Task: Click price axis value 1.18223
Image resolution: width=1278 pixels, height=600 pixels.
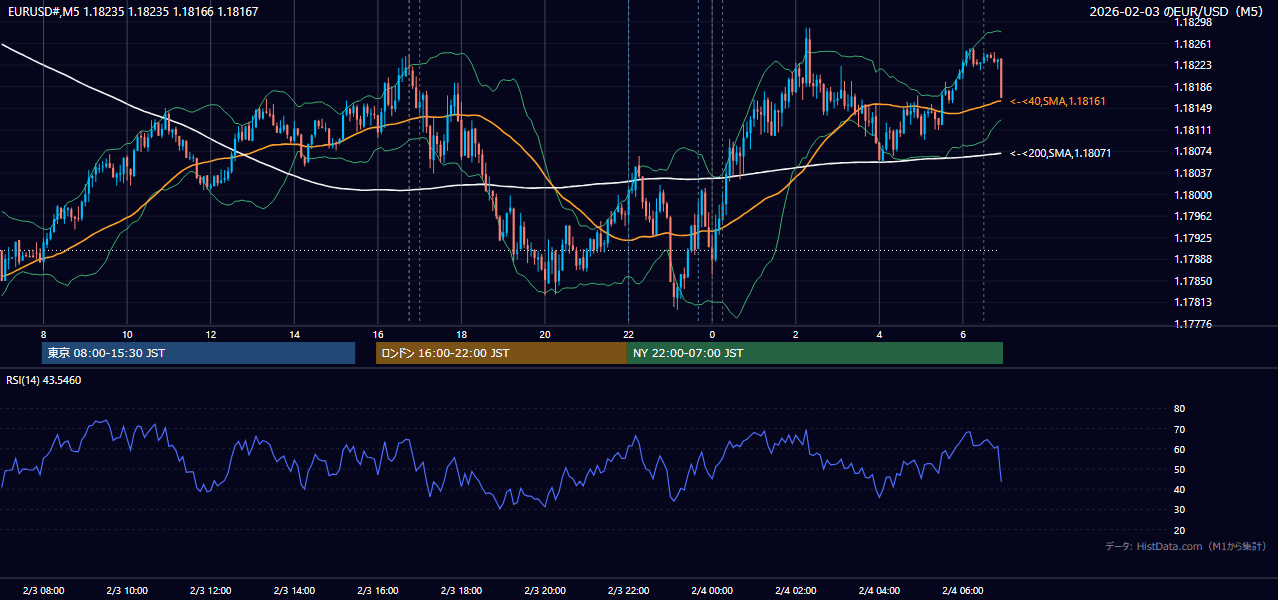Action: click(1193, 65)
